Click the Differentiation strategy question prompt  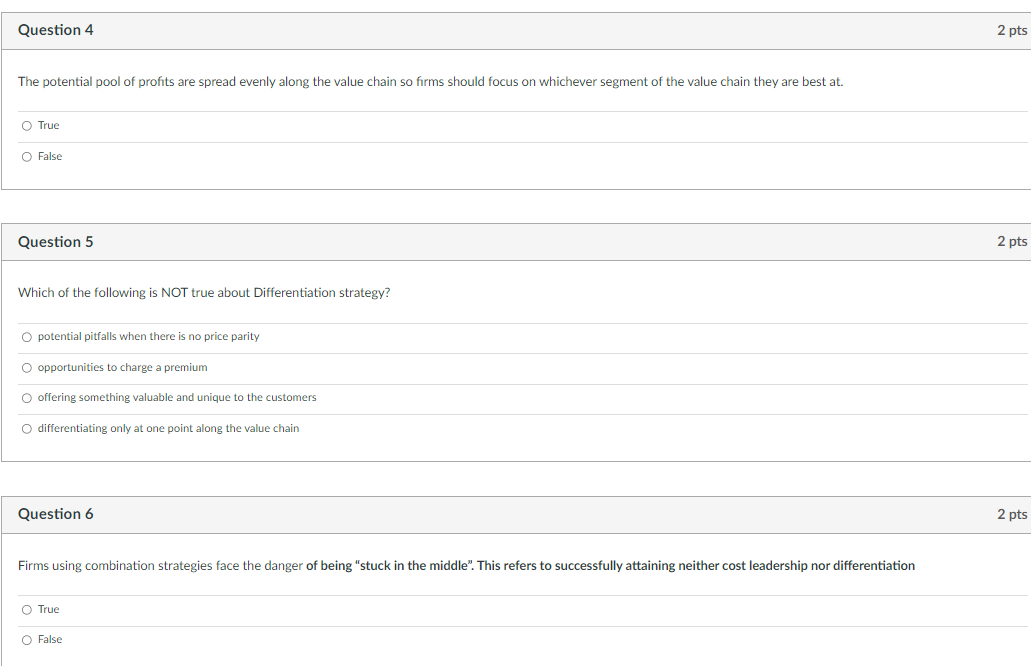[203, 292]
